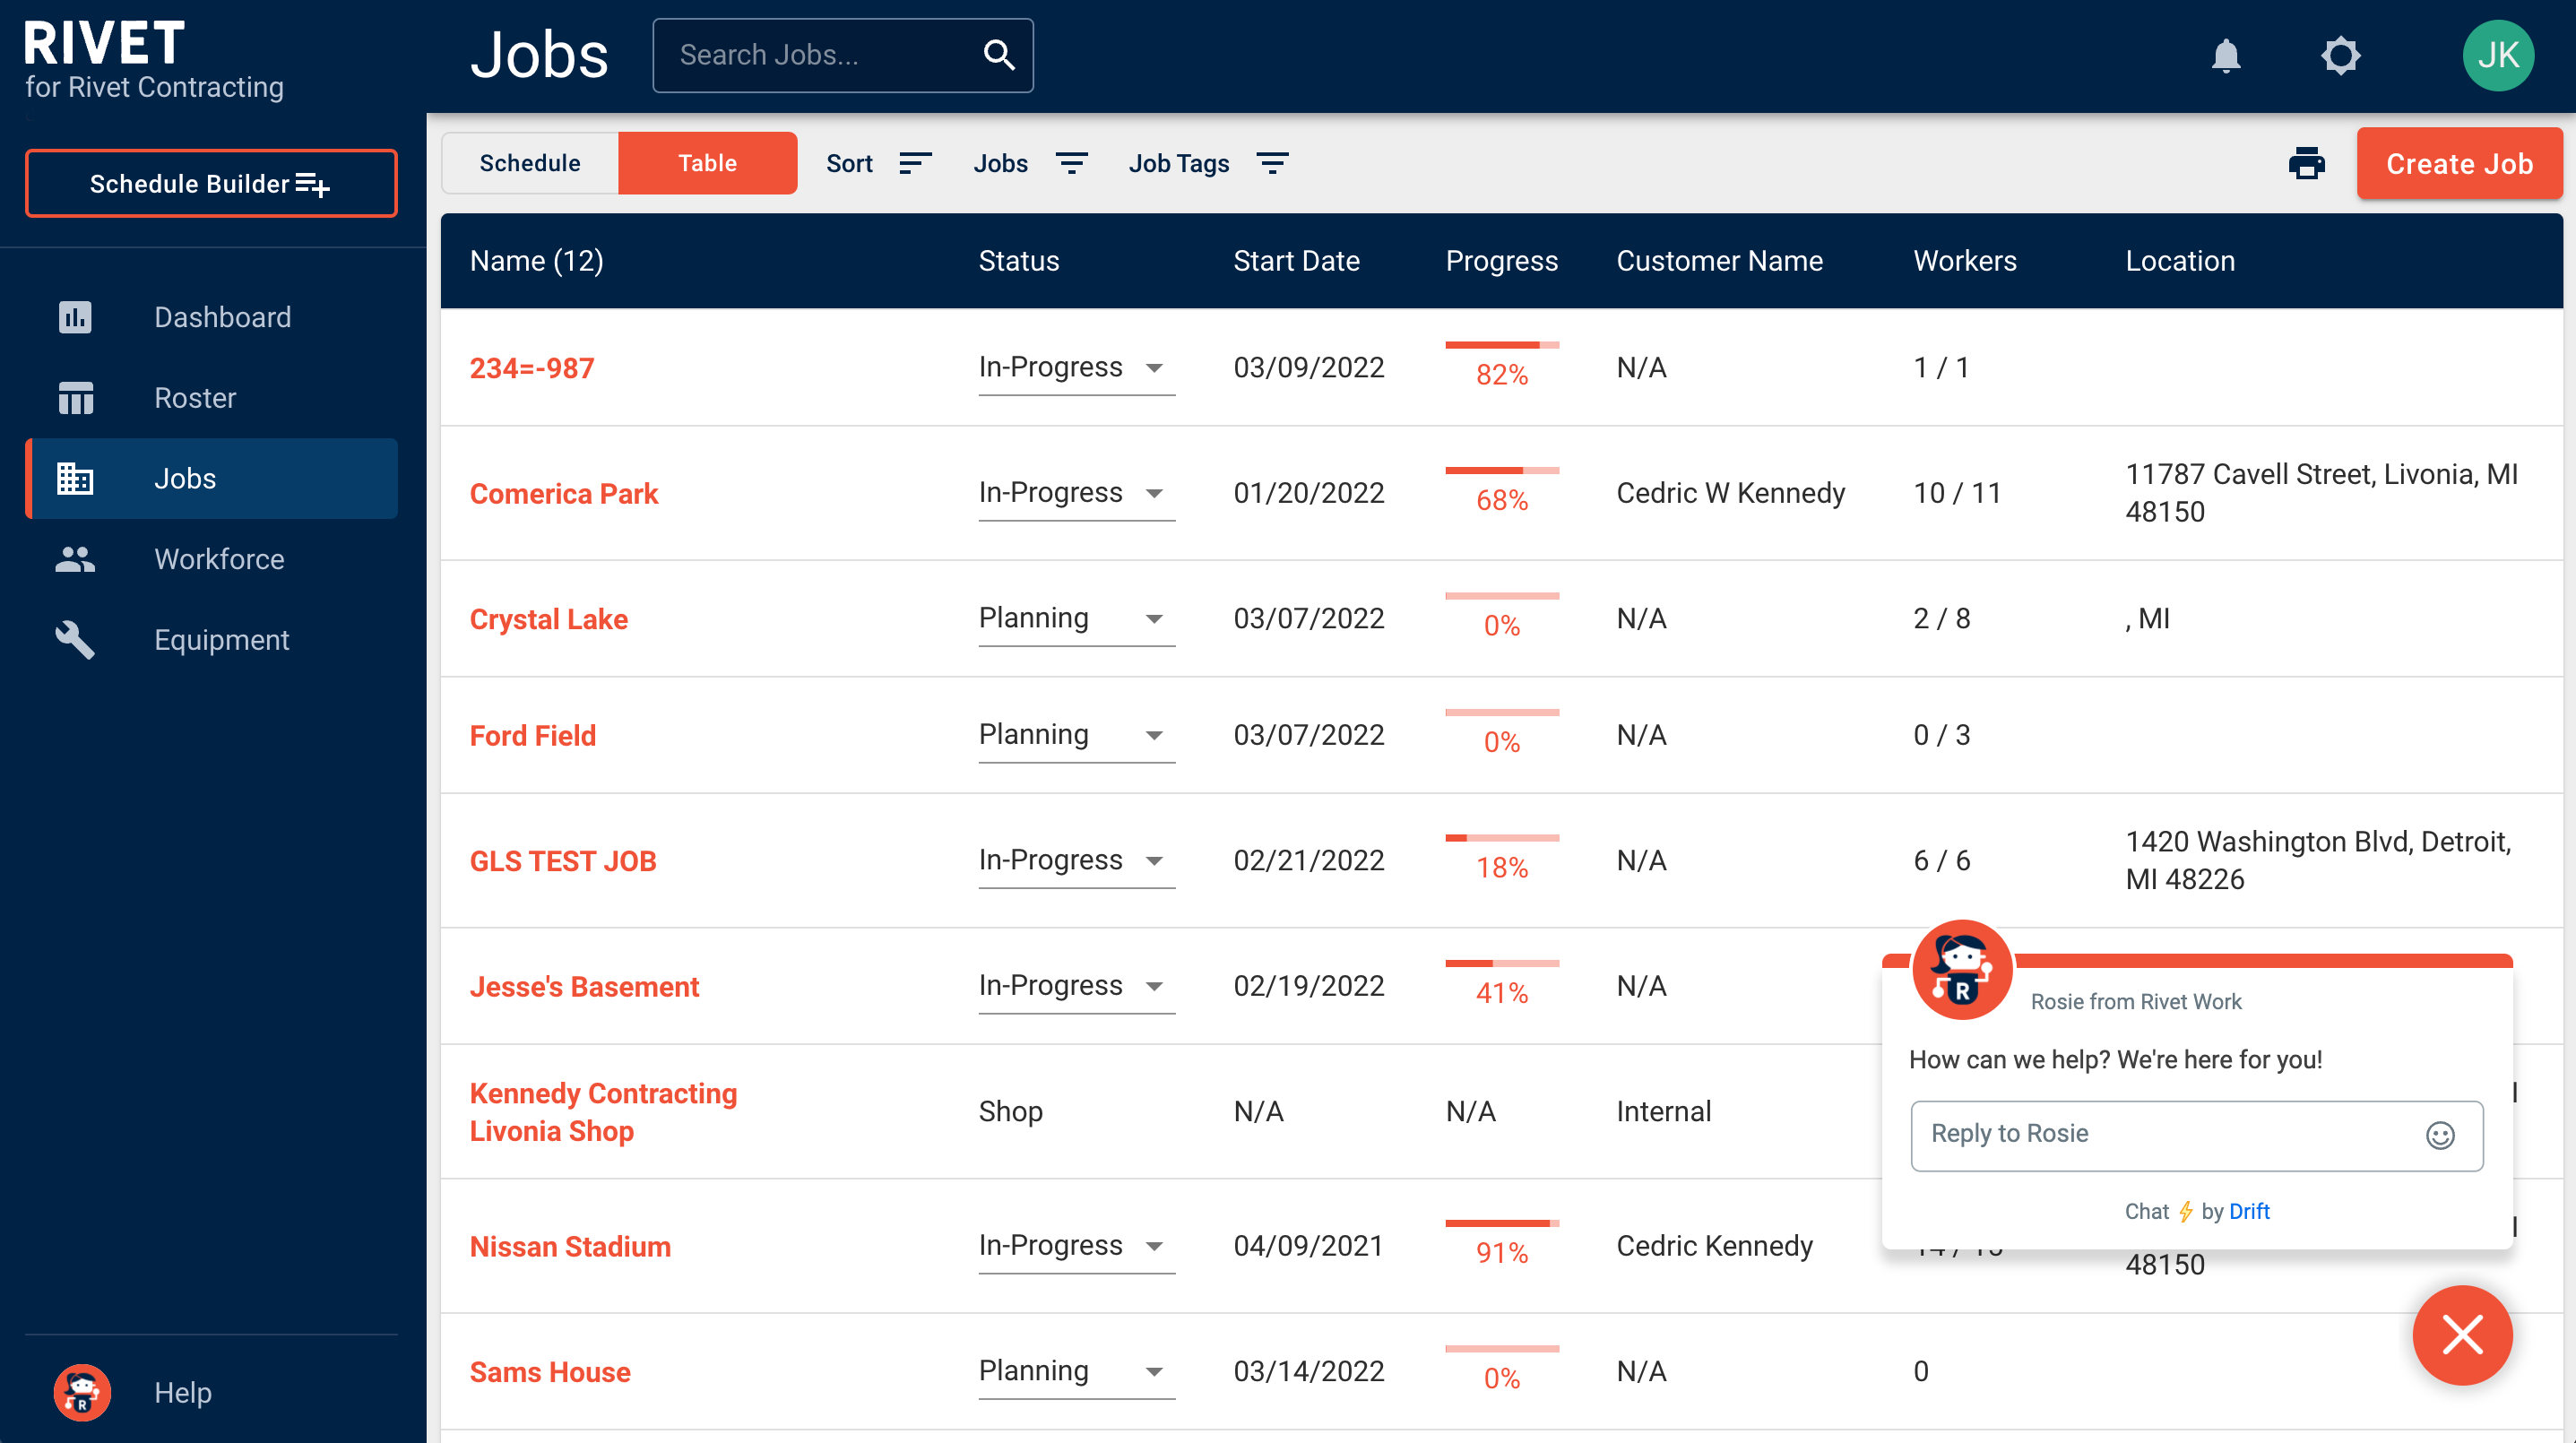This screenshot has height=1443, width=2576.
Task: Close the Drift chat widget
Action: tap(2462, 1335)
